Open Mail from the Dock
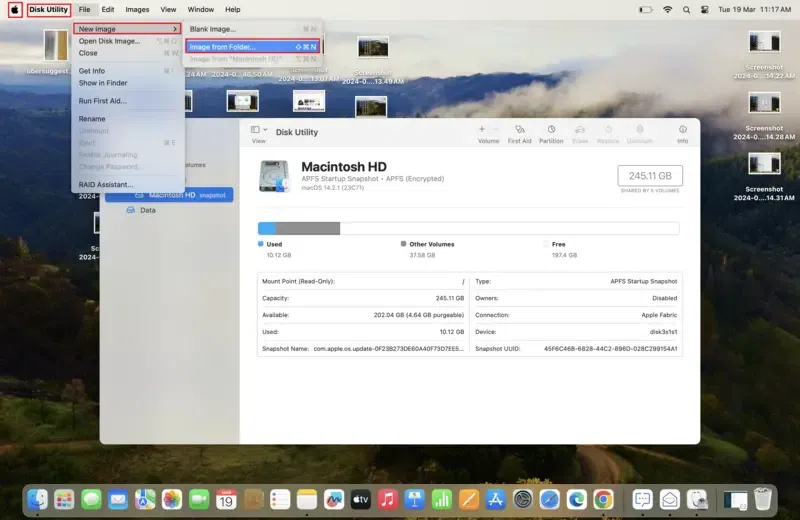Viewport: 800px width, 520px height. tap(118, 500)
